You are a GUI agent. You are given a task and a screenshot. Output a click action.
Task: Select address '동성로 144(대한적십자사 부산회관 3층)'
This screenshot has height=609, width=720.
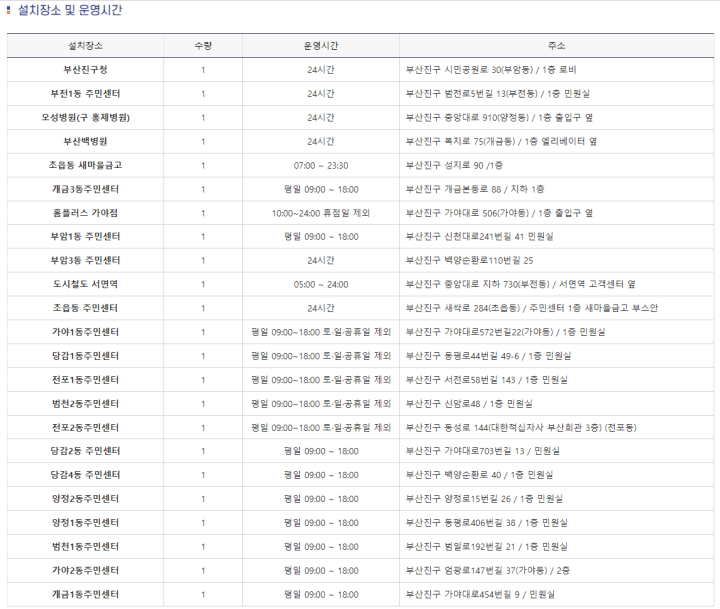[x=521, y=428]
